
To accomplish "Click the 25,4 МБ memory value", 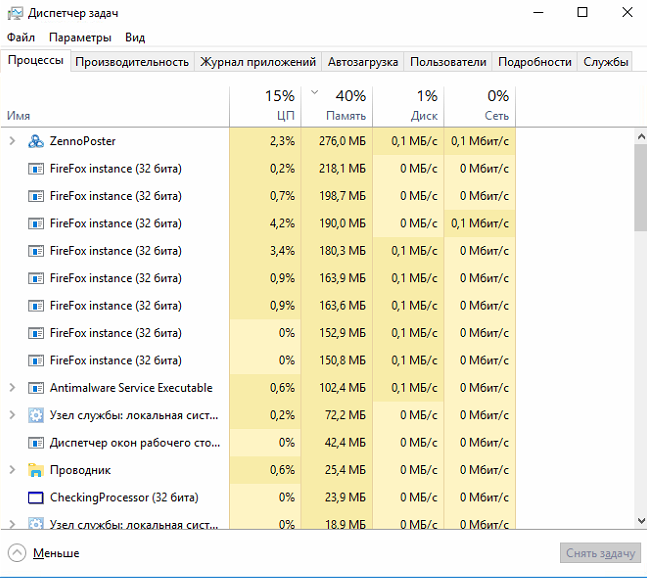I will pyautogui.click(x=345, y=470).
